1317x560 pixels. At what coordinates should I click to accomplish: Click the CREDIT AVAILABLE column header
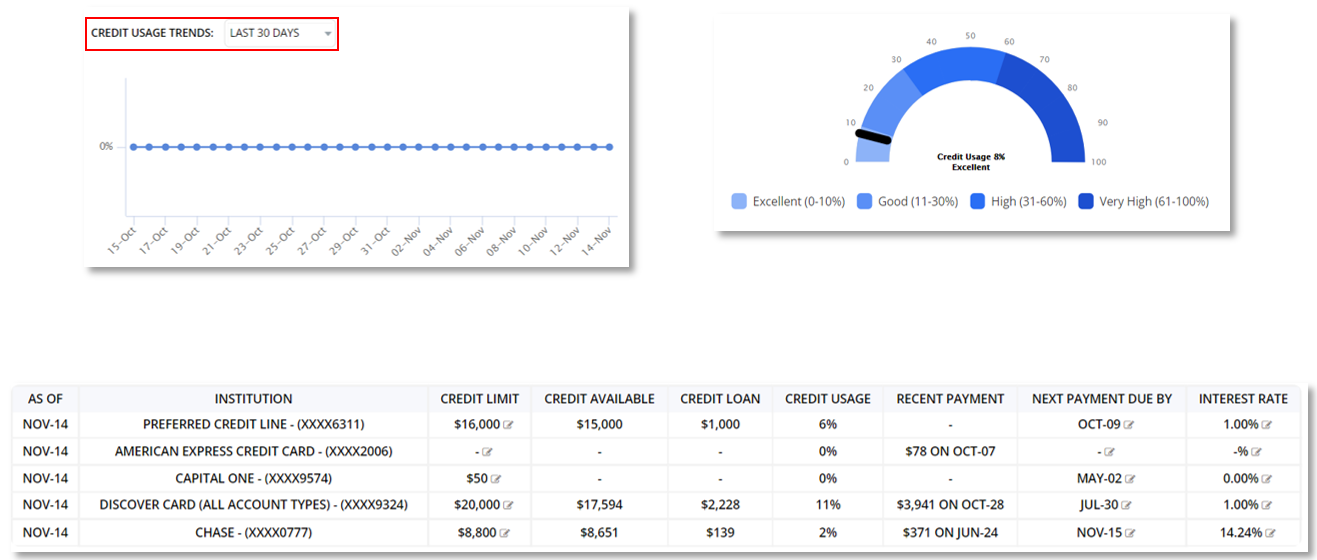[600, 398]
